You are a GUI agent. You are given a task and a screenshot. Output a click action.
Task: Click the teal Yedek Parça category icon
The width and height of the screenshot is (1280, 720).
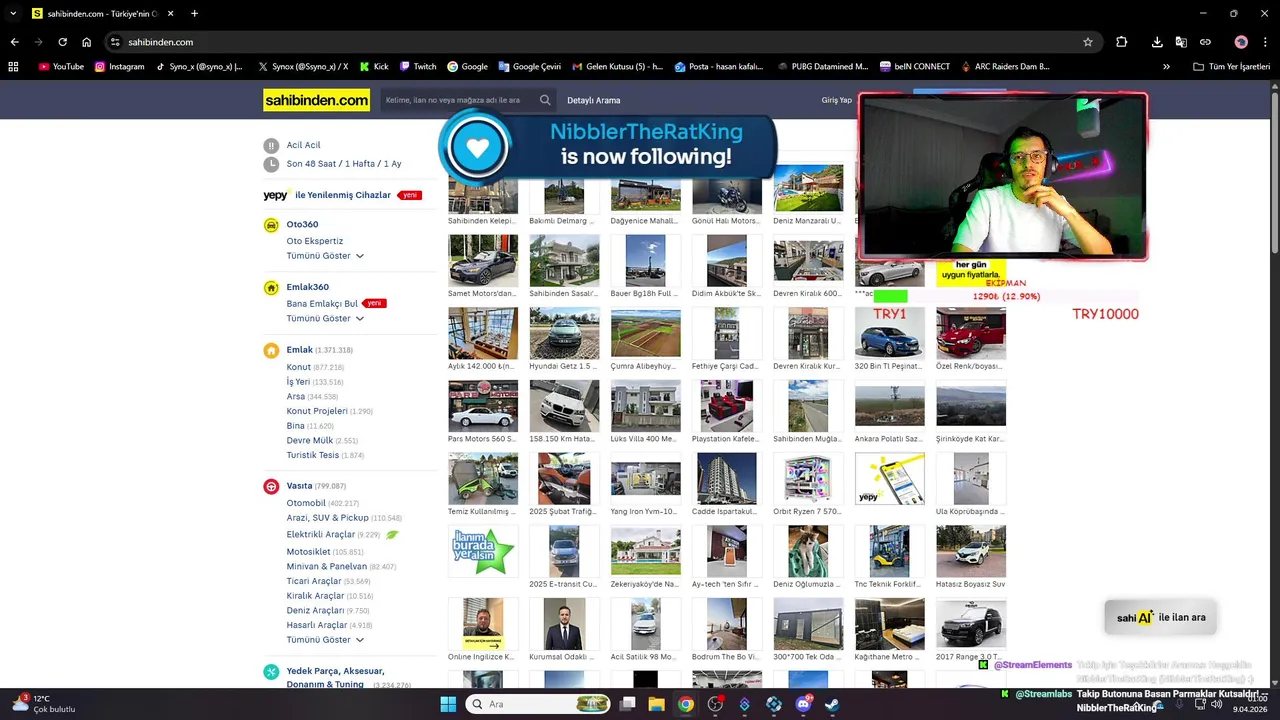(271, 672)
